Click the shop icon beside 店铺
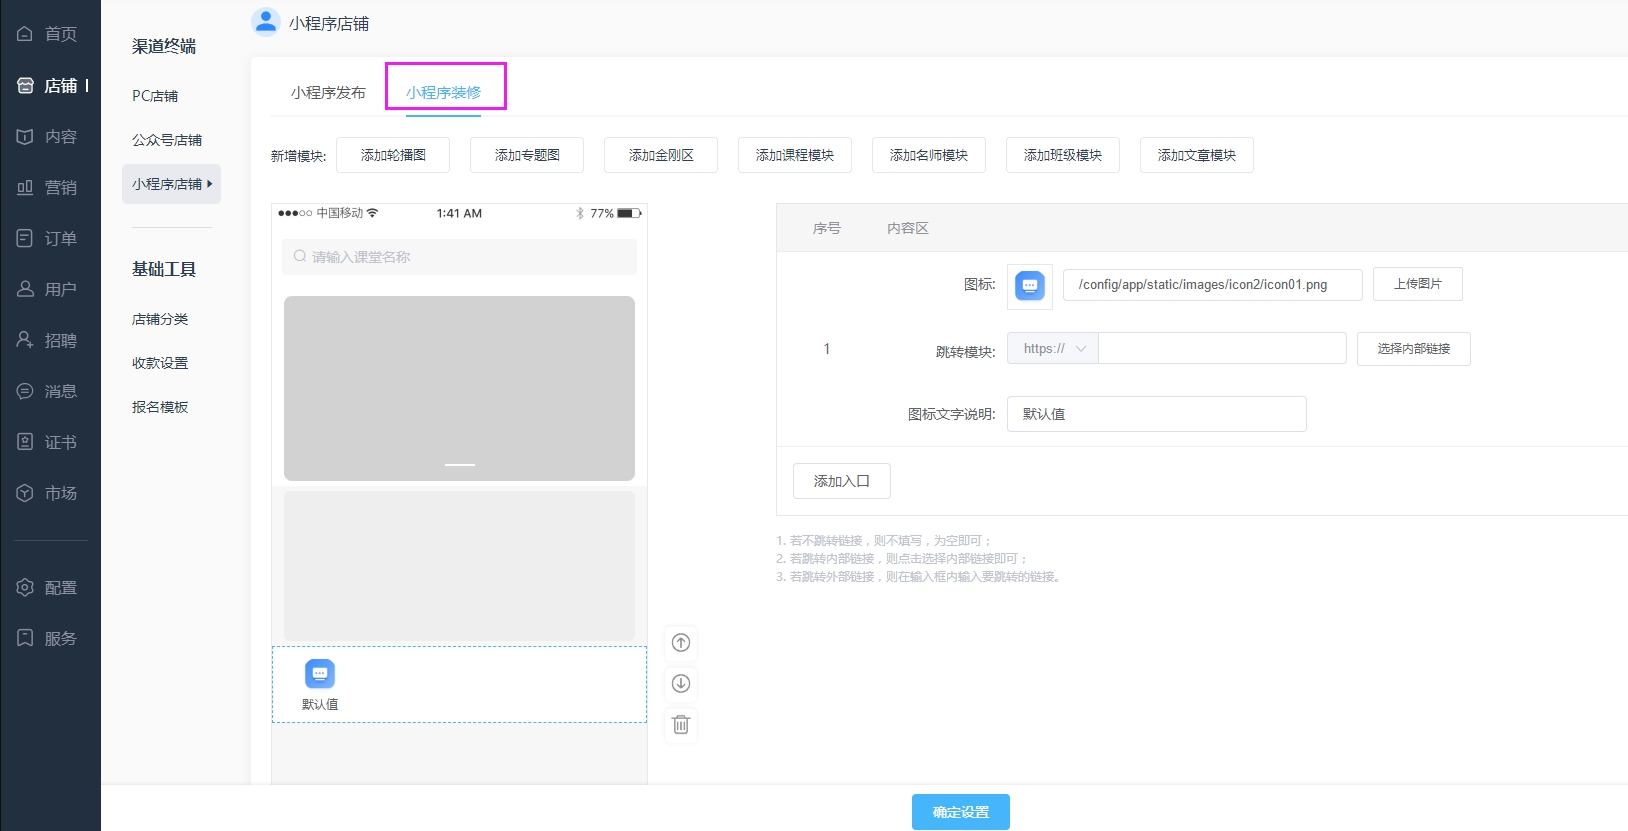This screenshot has height=831, width=1628. (x=25, y=85)
